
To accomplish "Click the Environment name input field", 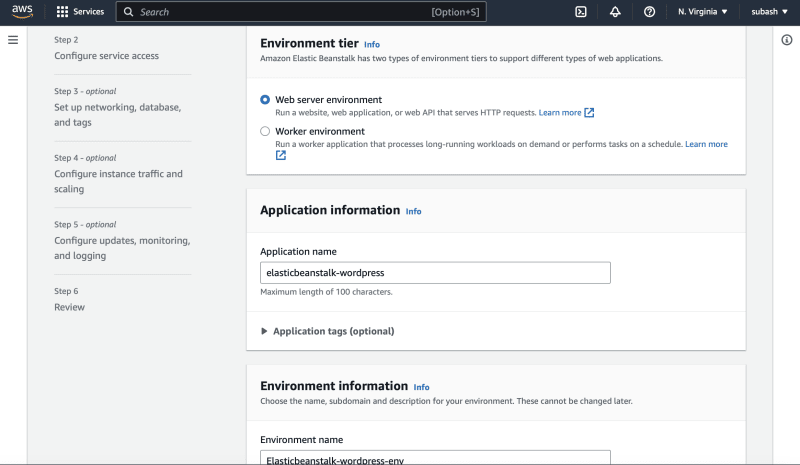I will (x=435, y=457).
